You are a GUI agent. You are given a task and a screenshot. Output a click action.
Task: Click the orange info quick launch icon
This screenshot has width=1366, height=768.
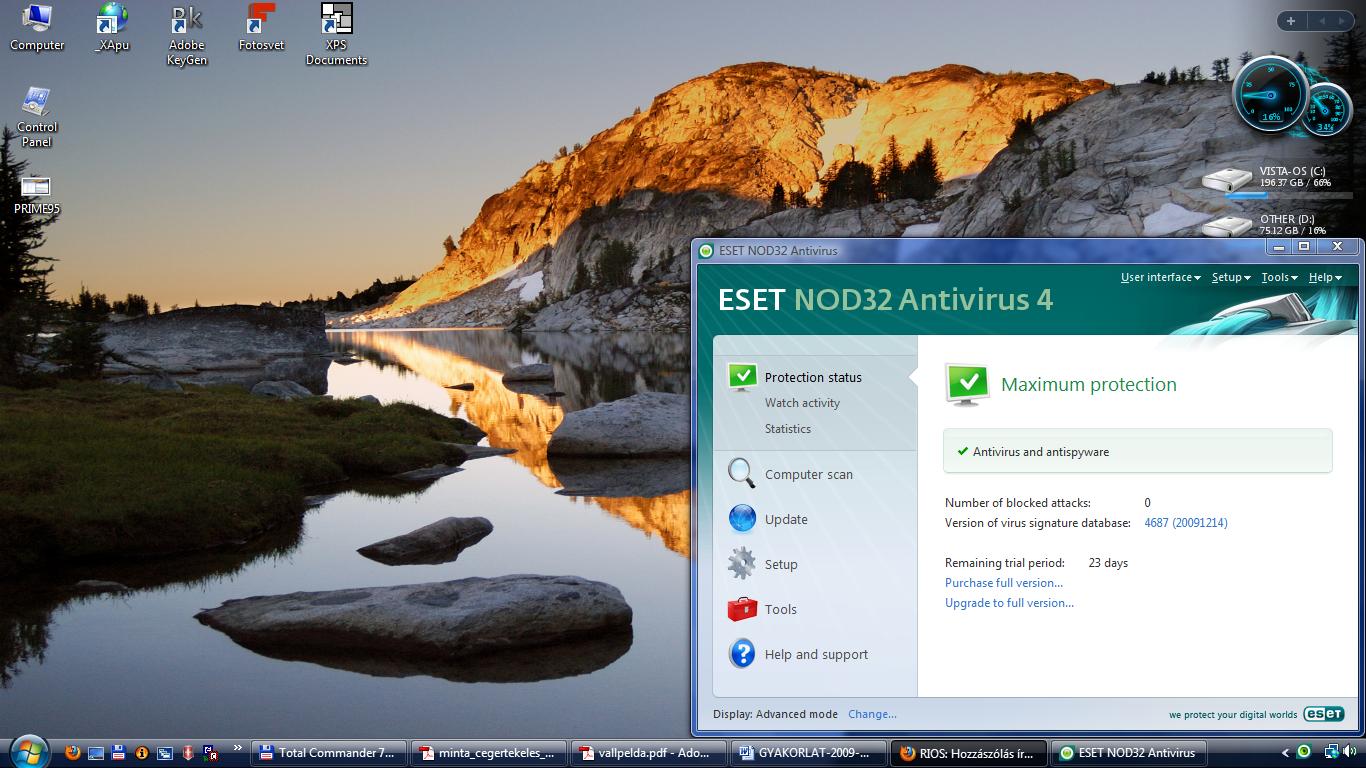click(x=141, y=753)
